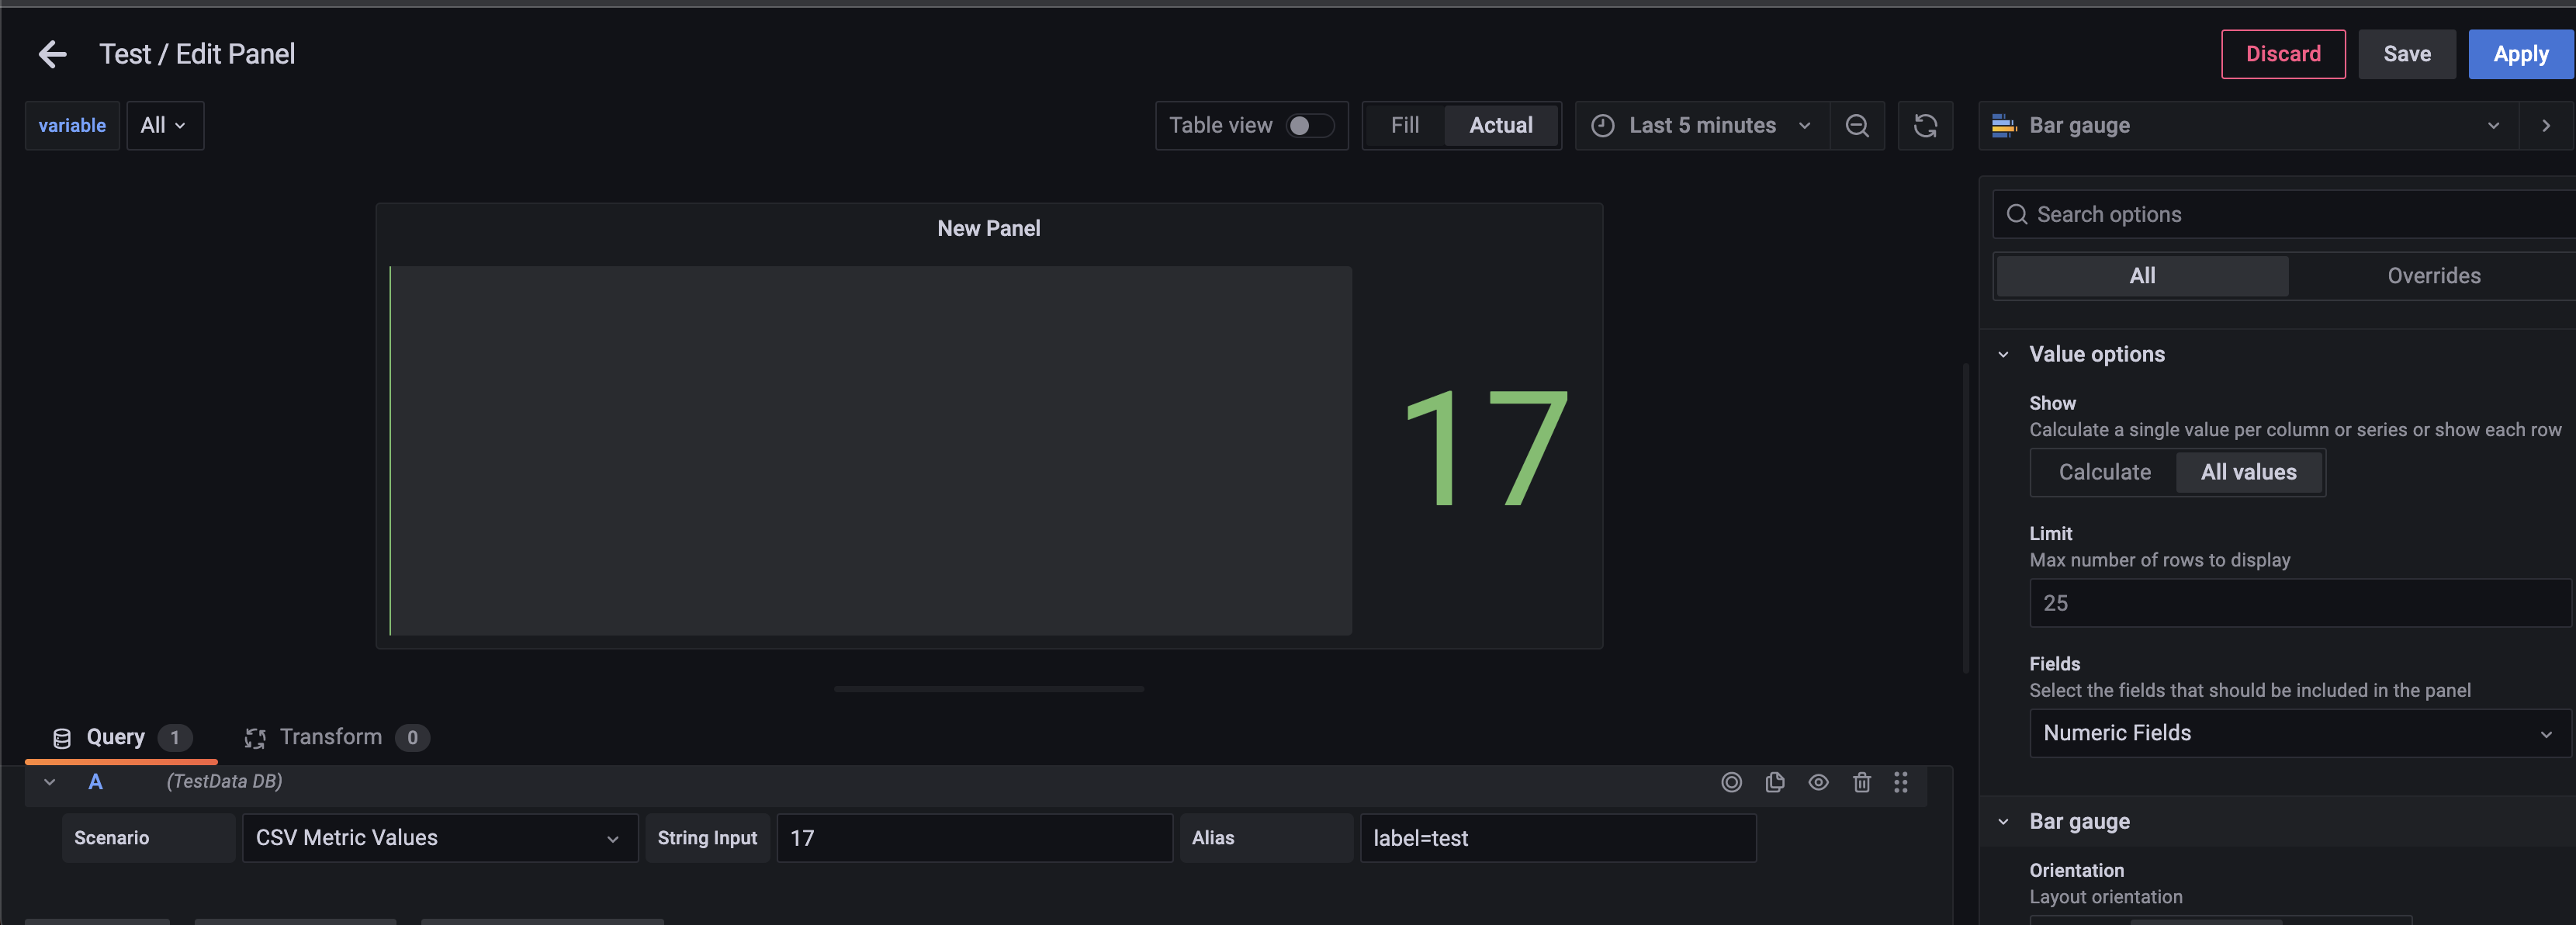Screen dimensions: 2576x925
Task: Open the Last 5 minutes time picker
Action: click(x=1700, y=125)
